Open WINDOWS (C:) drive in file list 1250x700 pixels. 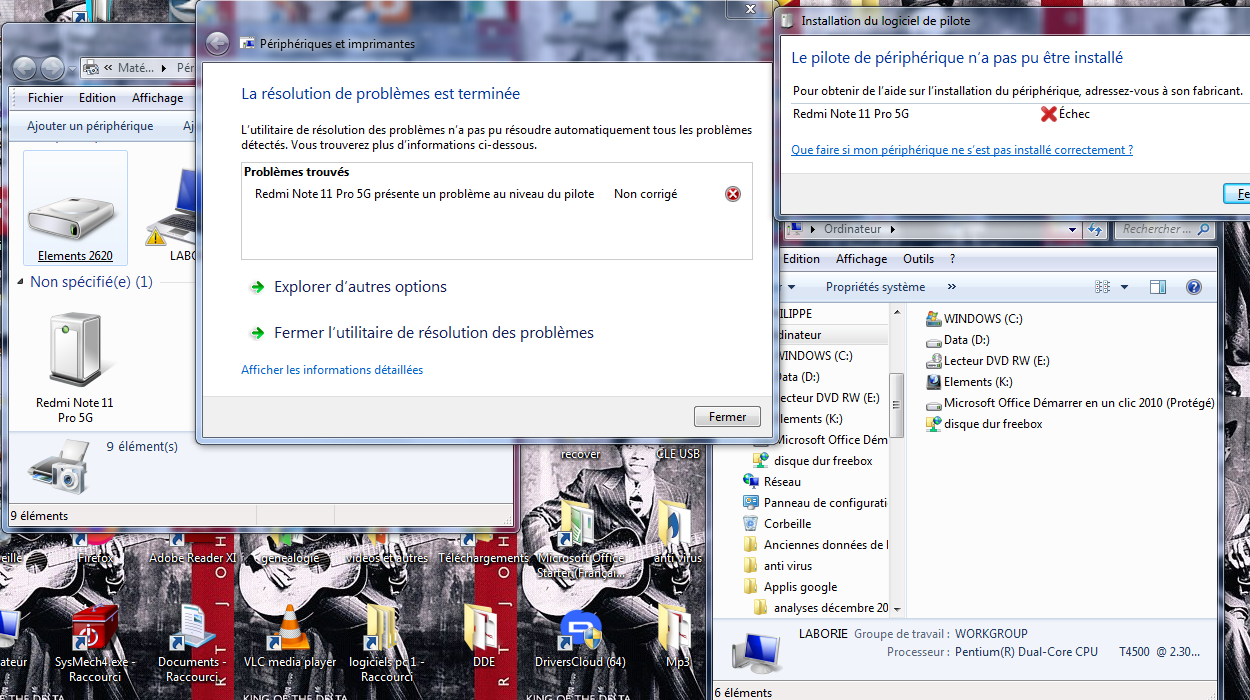click(x=974, y=319)
